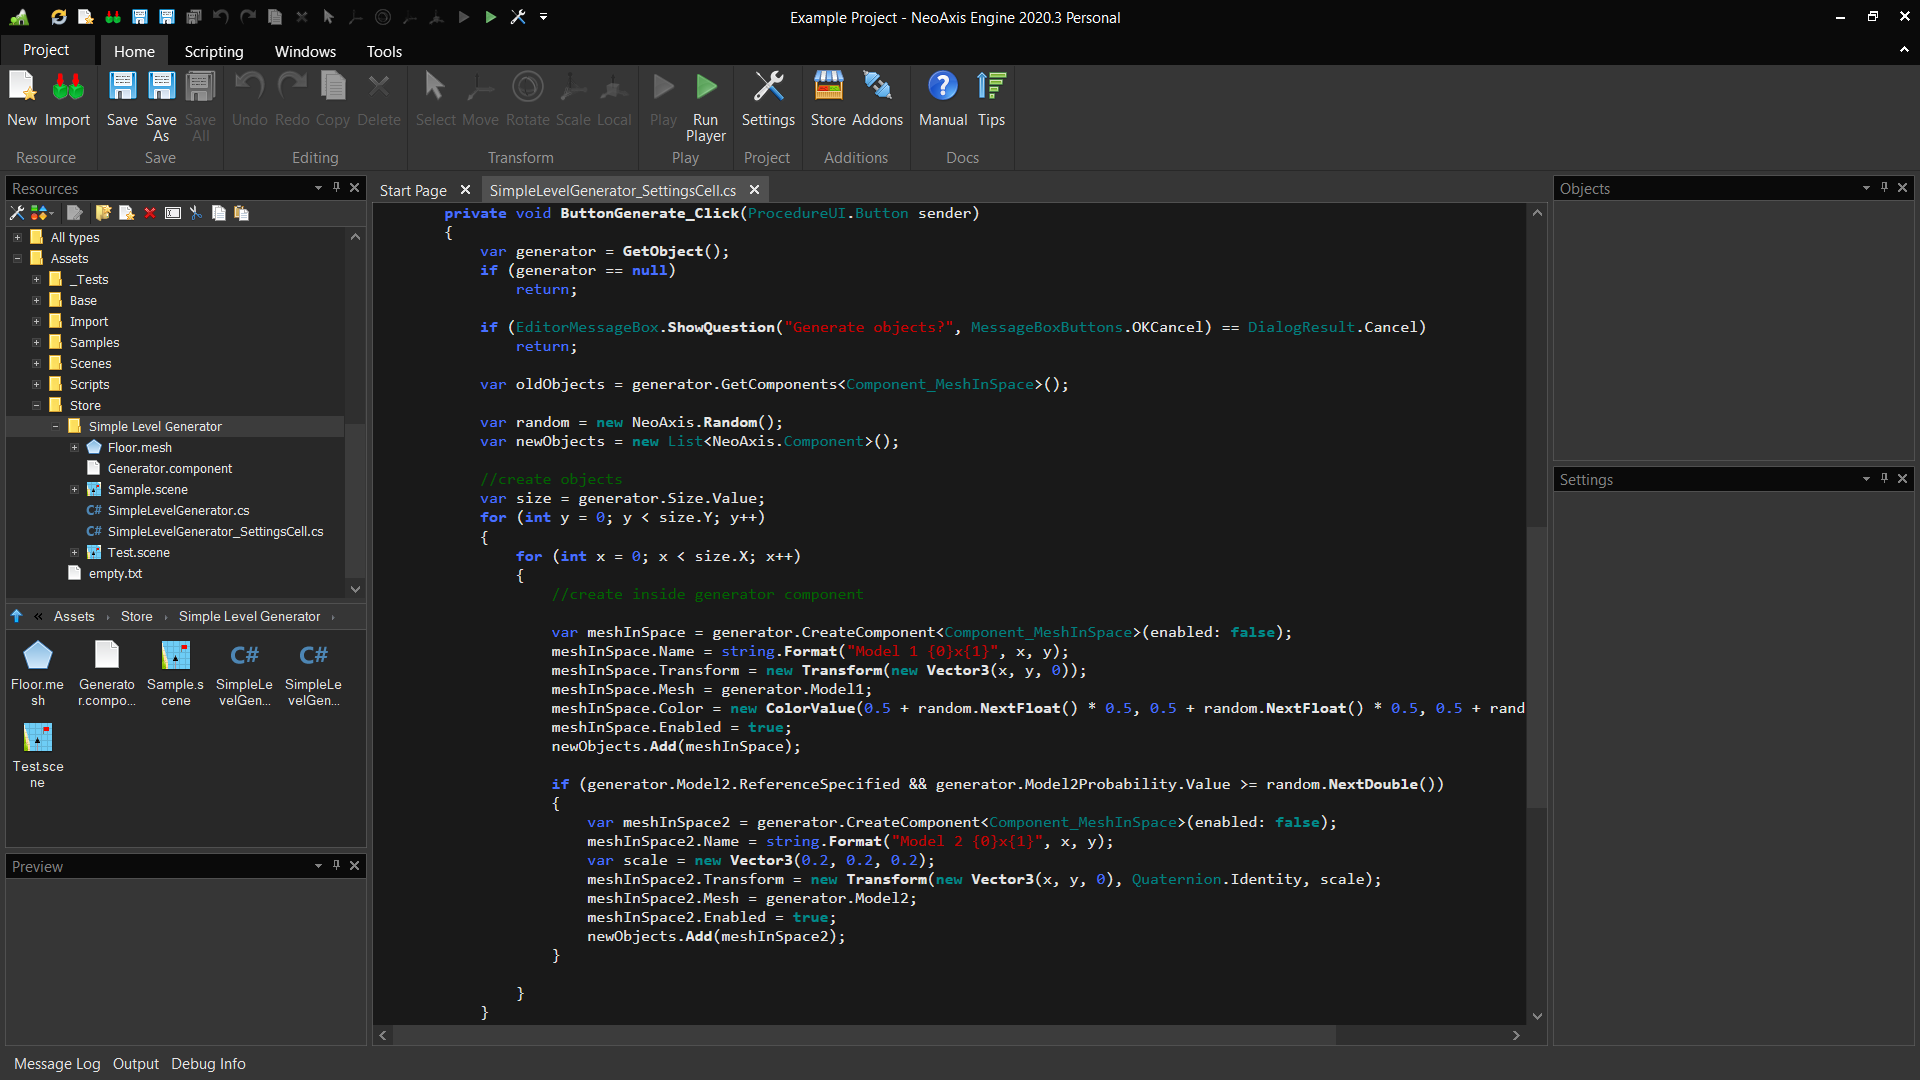Viewport: 1920px width, 1080px height.
Task: Delete resource with red X toolbar icon
Action: [x=150, y=212]
